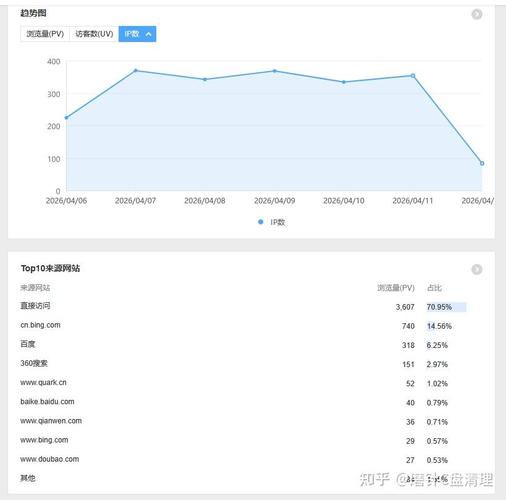Switch to the 访客数(UV) tab
The width and height of the screenshot is (506, 500).
pyautogui.click(x=94, y=34)
